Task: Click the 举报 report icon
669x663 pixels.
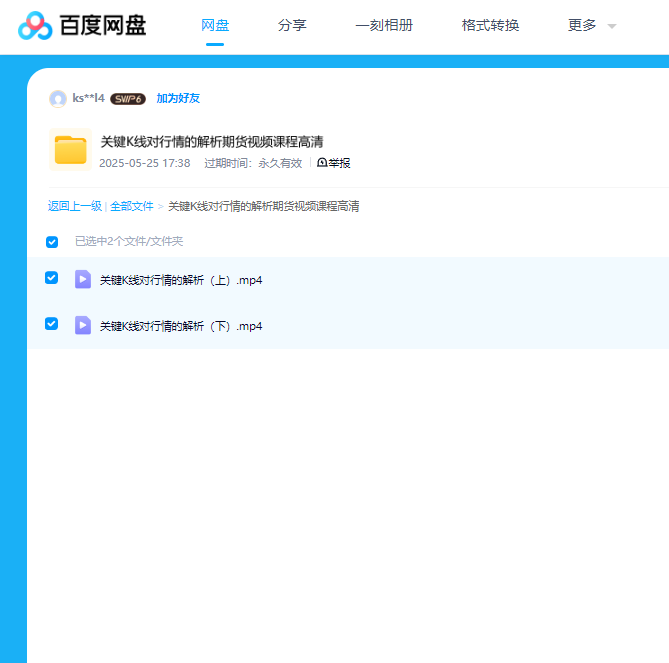Action: coord(323,163)
